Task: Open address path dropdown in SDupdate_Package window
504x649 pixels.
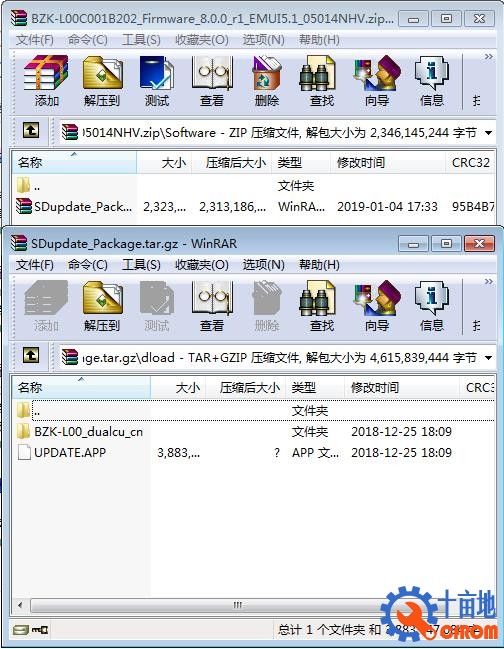Action: point(489,358)
